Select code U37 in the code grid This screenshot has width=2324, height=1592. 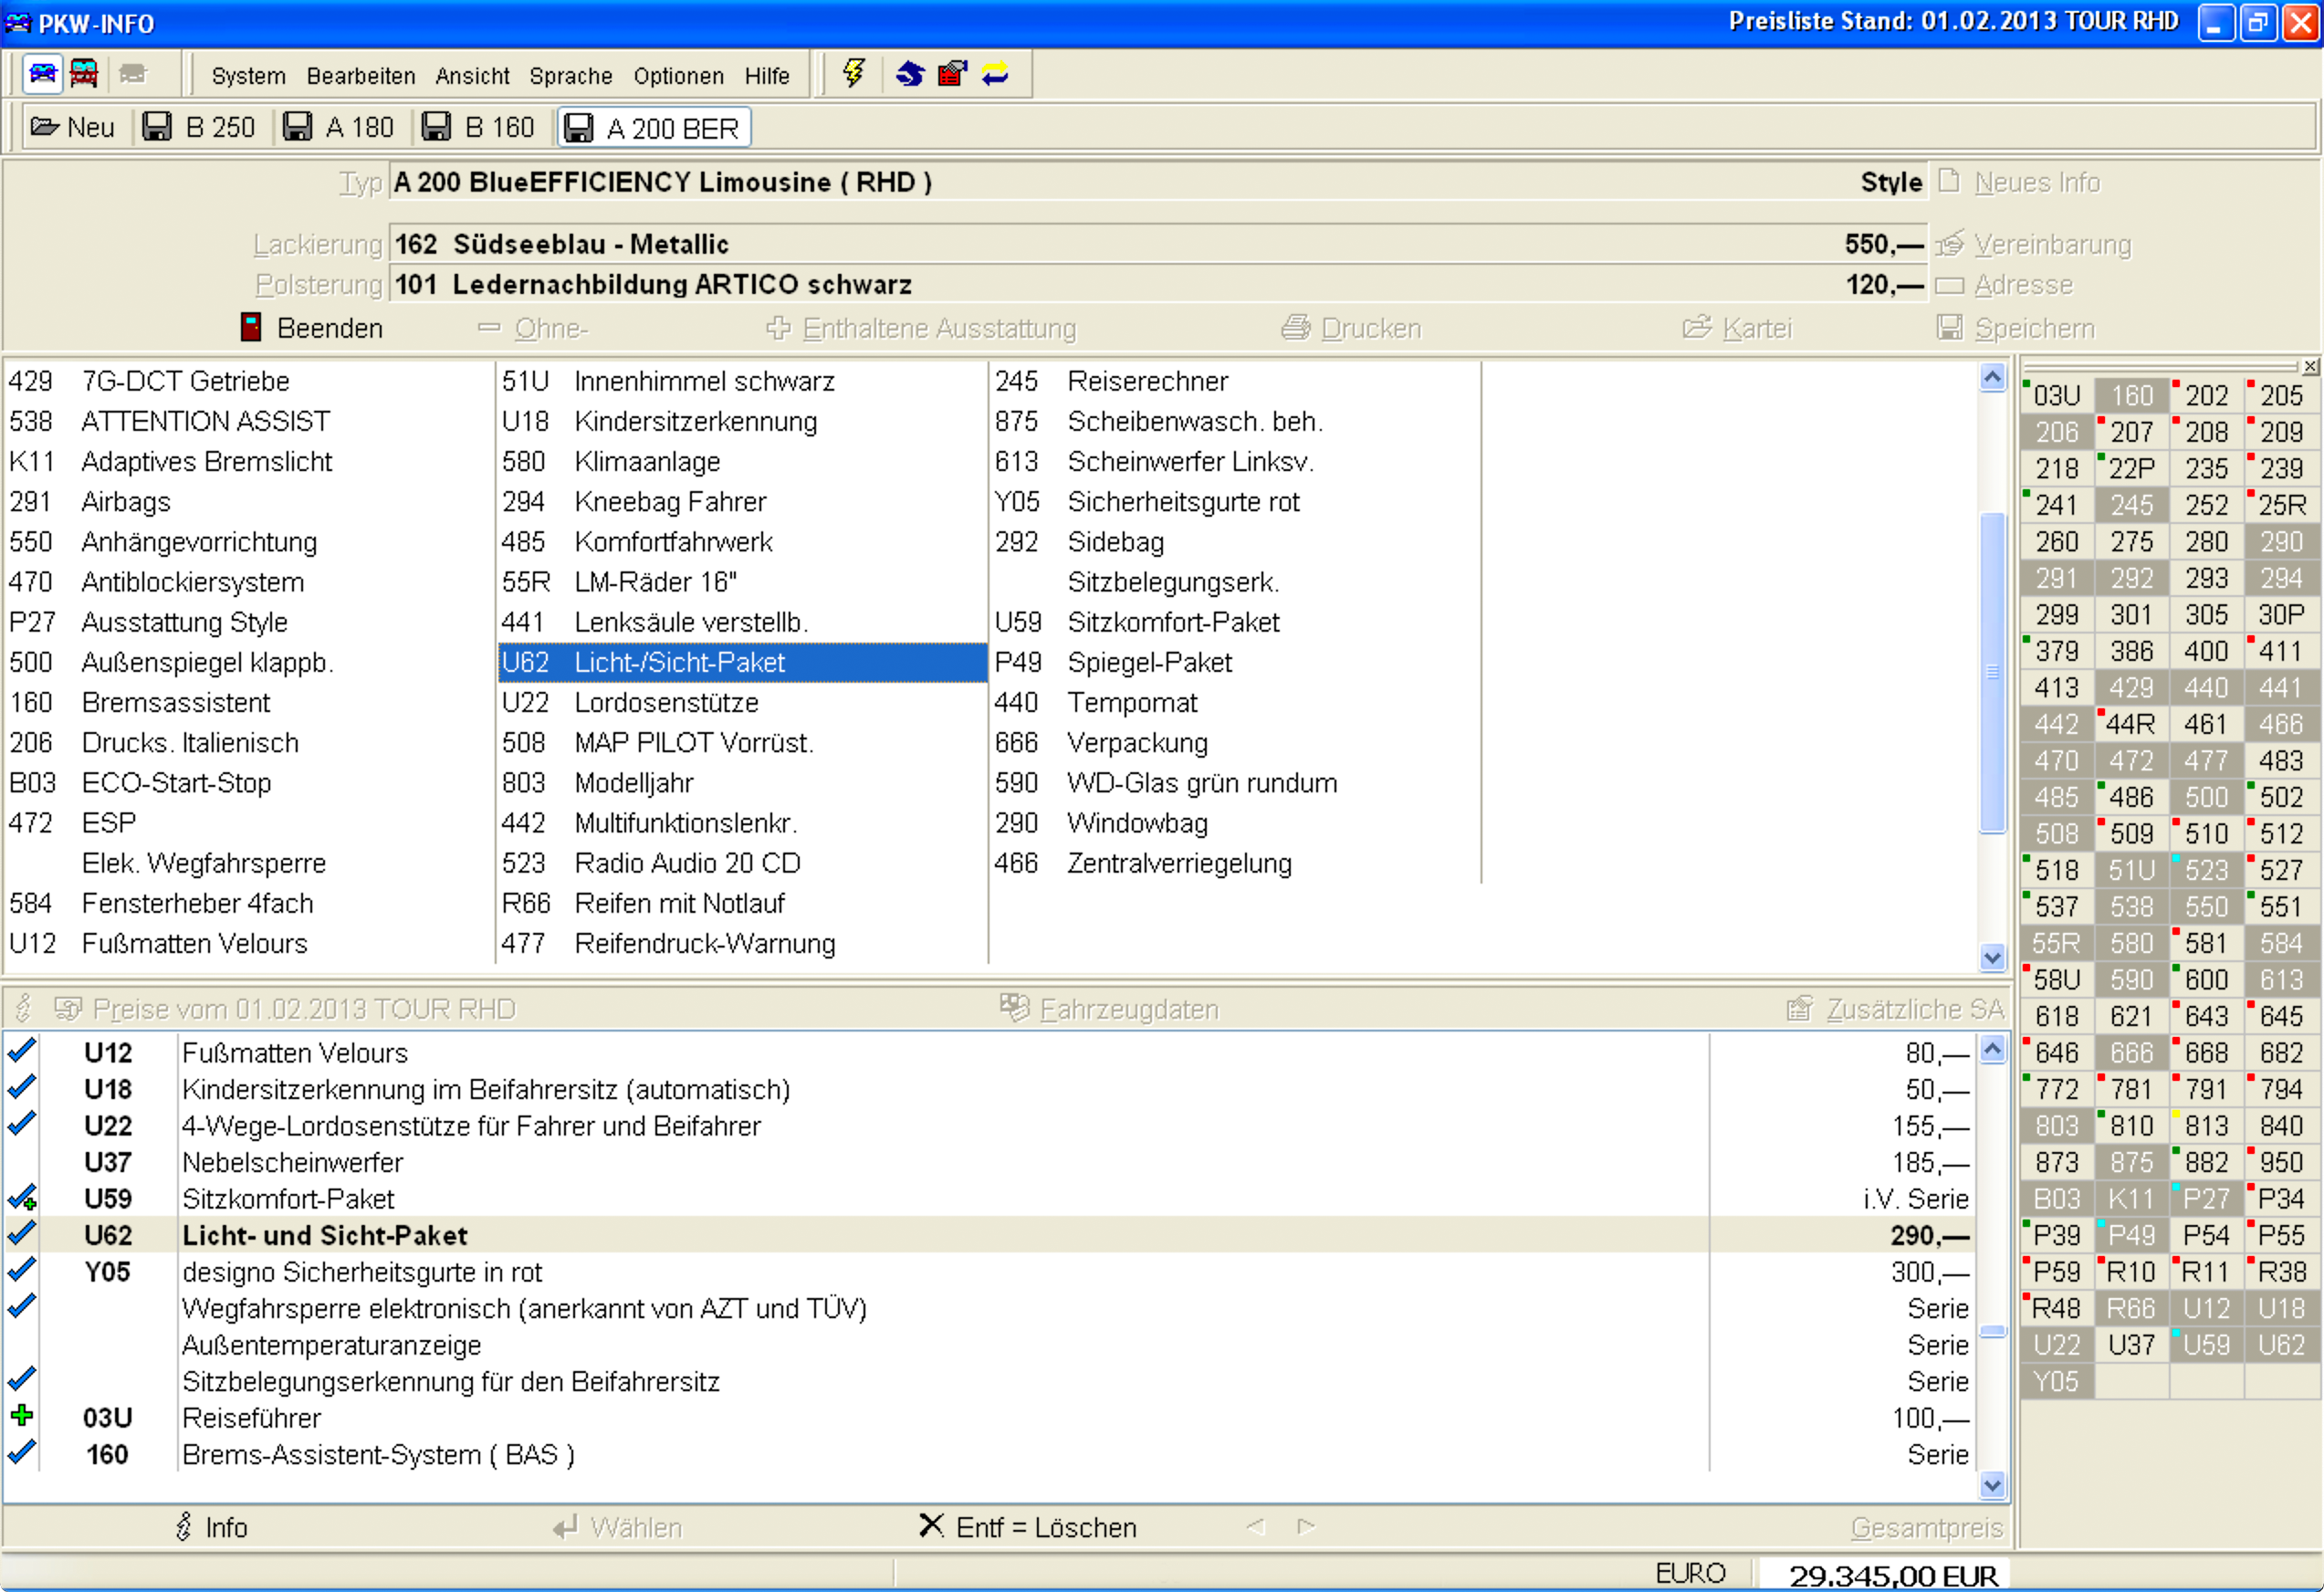pyautogui.click(x=2132, y=1345)
